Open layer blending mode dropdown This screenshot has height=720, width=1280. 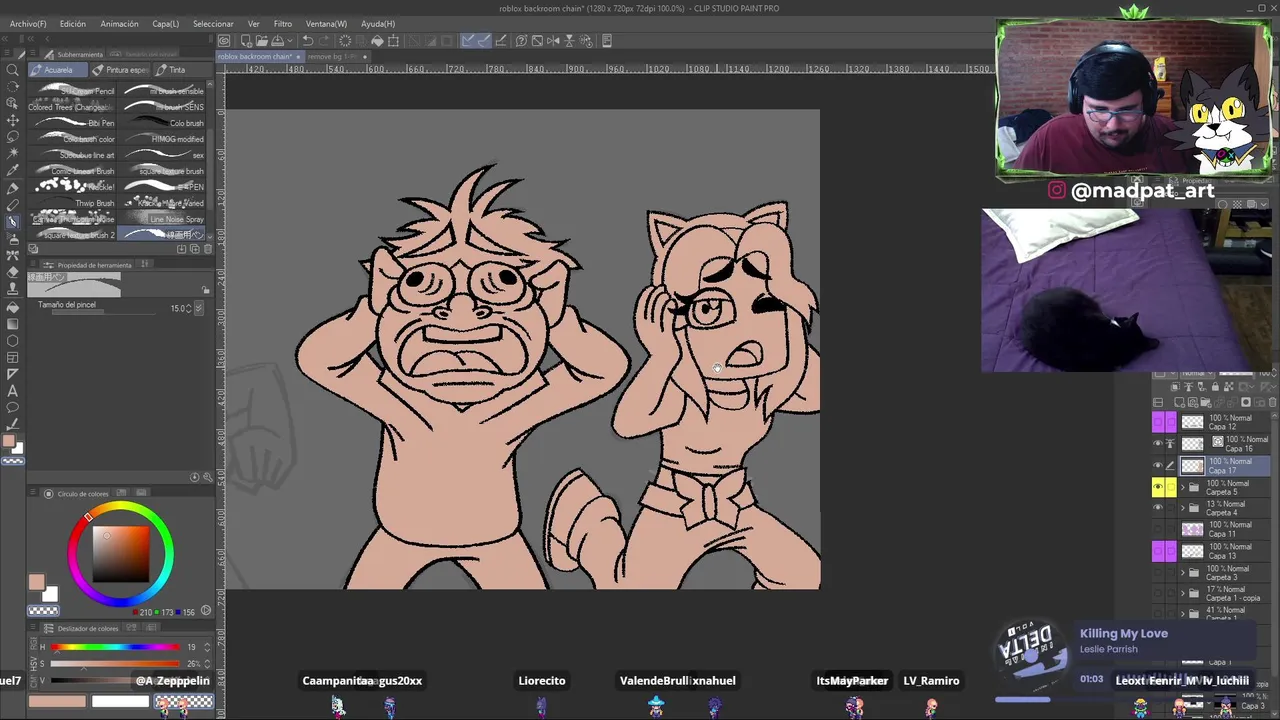(1196, 373)
